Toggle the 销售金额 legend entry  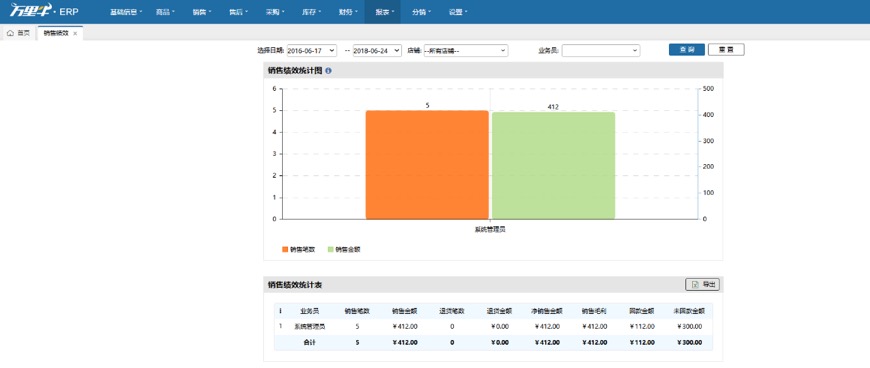point(345,250)
